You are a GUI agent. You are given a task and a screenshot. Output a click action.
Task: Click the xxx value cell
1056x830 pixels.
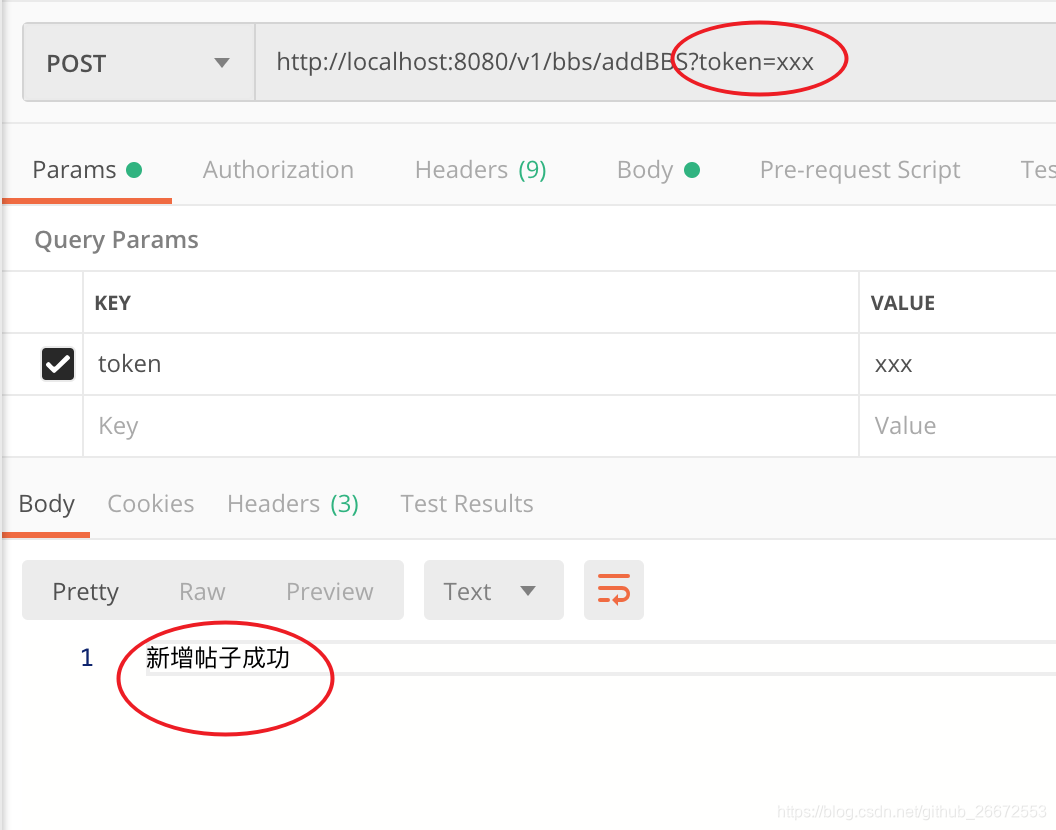[x=958, y=364]
